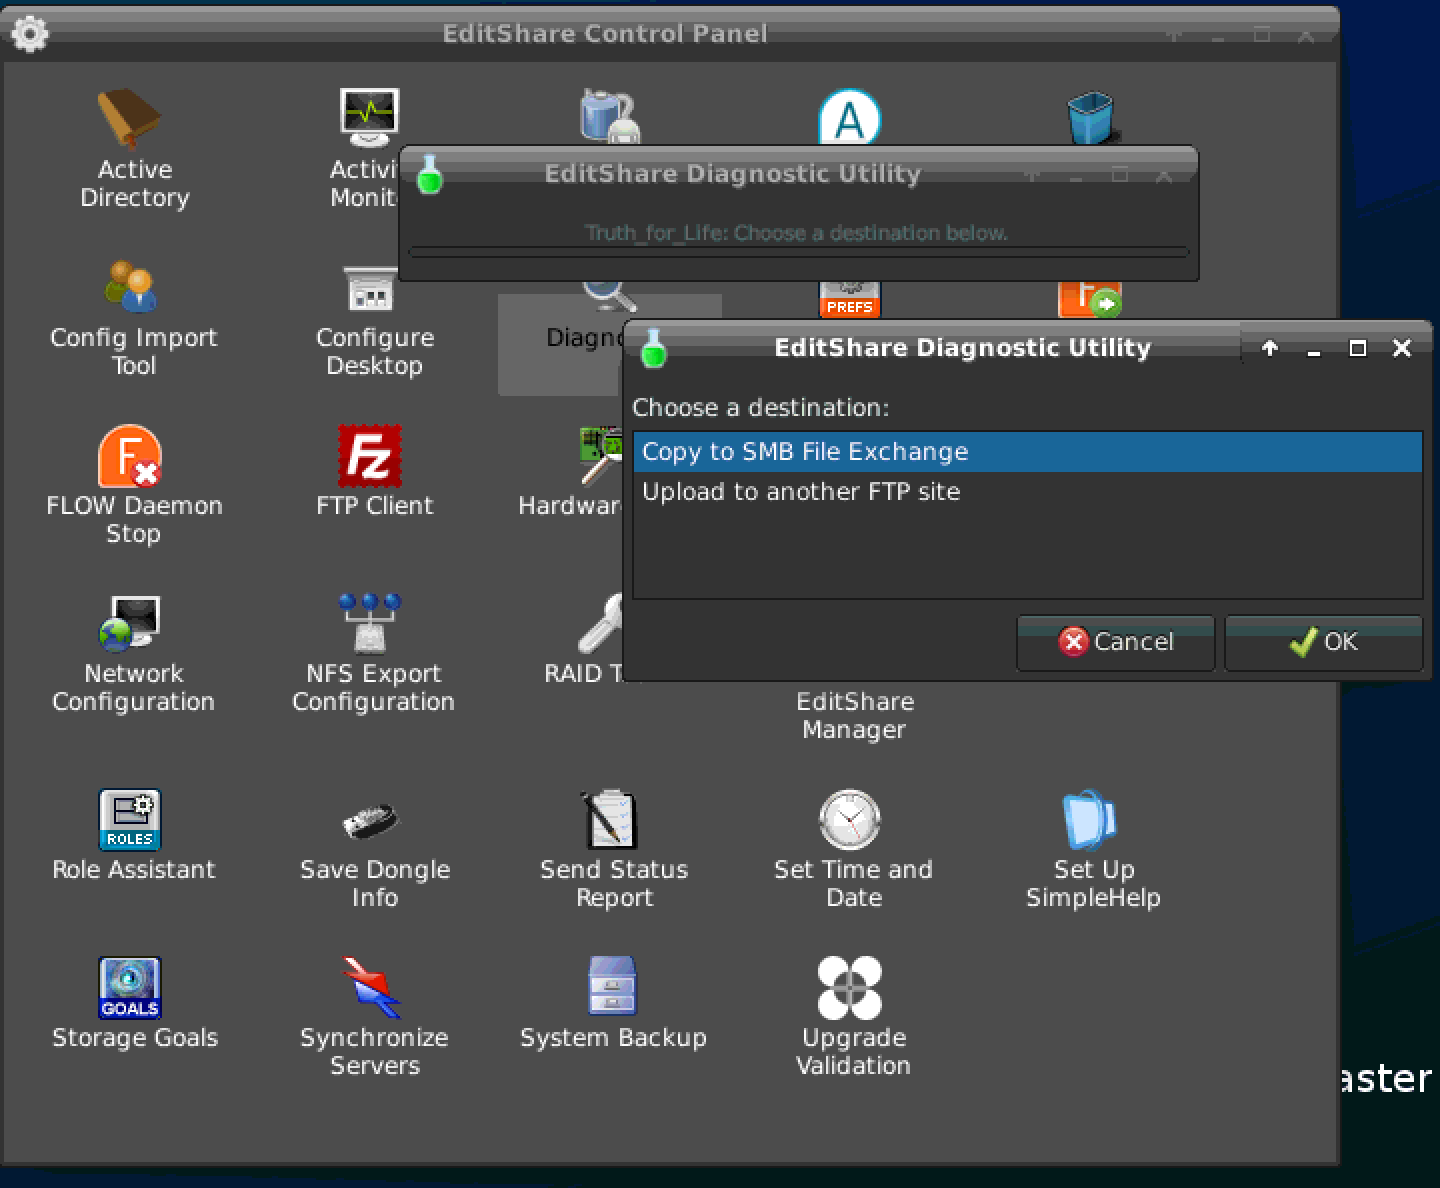The height and width of the screenshot is (1188, 1440).
Task: Click the white circled A icon
Action: 850,118
